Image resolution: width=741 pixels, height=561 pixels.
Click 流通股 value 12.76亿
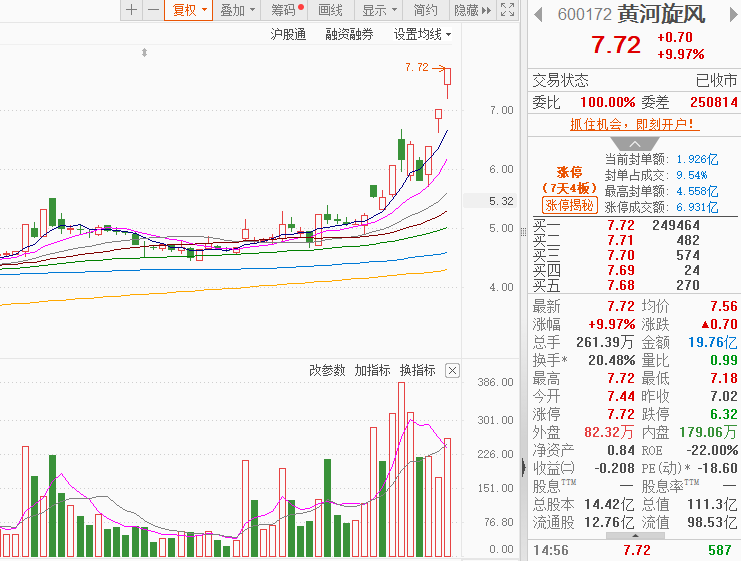coord(609,522)
